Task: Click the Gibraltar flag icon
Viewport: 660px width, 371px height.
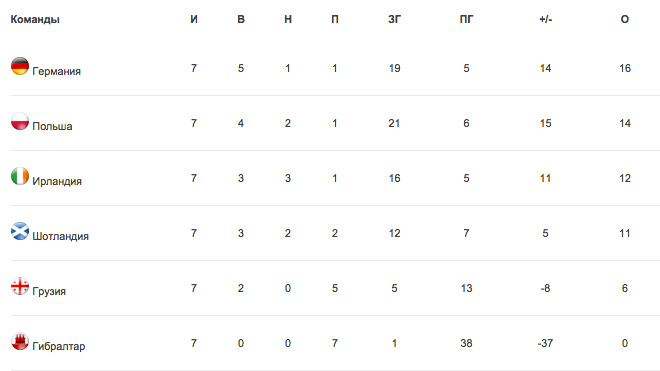Action: pyautogui.click(x=20, y=341)
